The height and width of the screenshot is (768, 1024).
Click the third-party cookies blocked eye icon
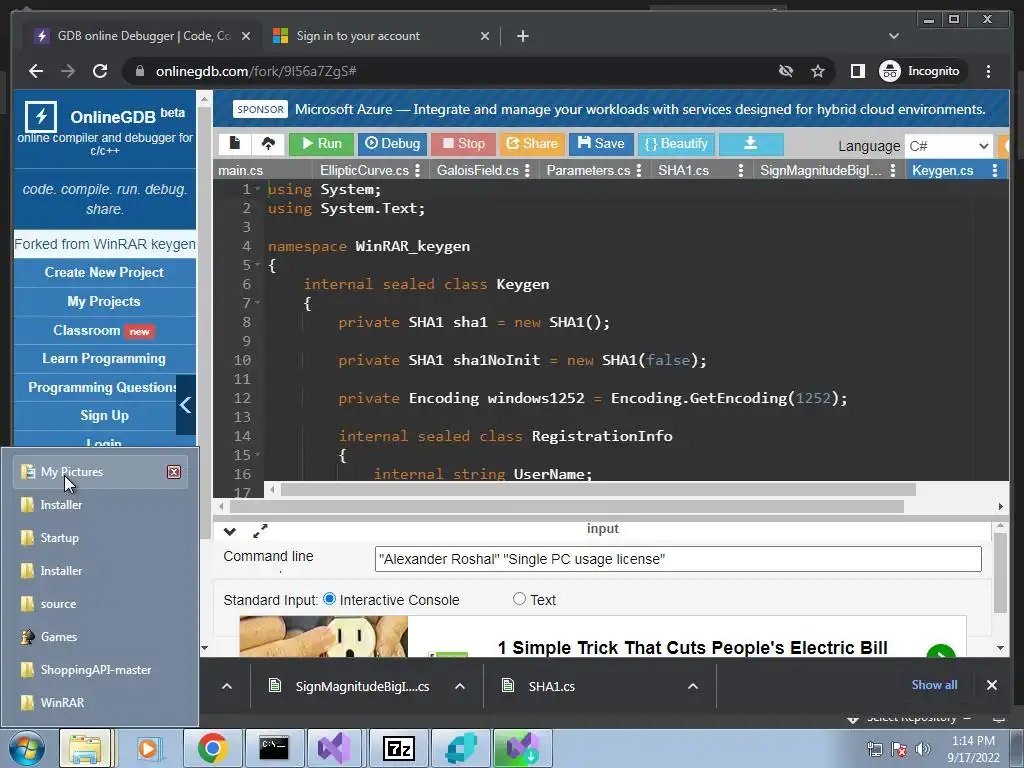click(x=786, y=71)
